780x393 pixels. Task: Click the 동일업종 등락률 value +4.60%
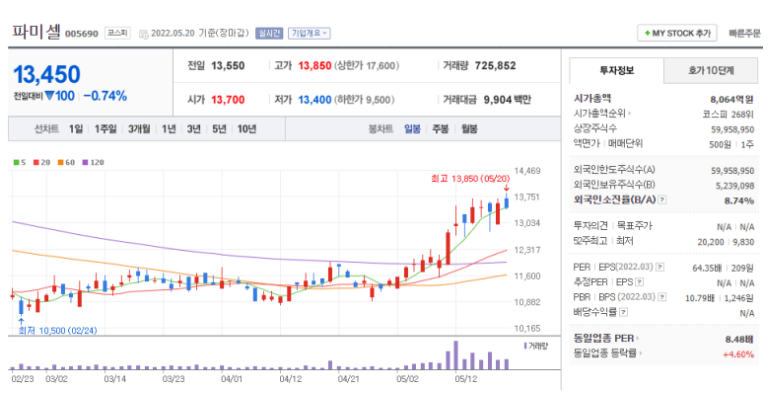pos(738,354)
